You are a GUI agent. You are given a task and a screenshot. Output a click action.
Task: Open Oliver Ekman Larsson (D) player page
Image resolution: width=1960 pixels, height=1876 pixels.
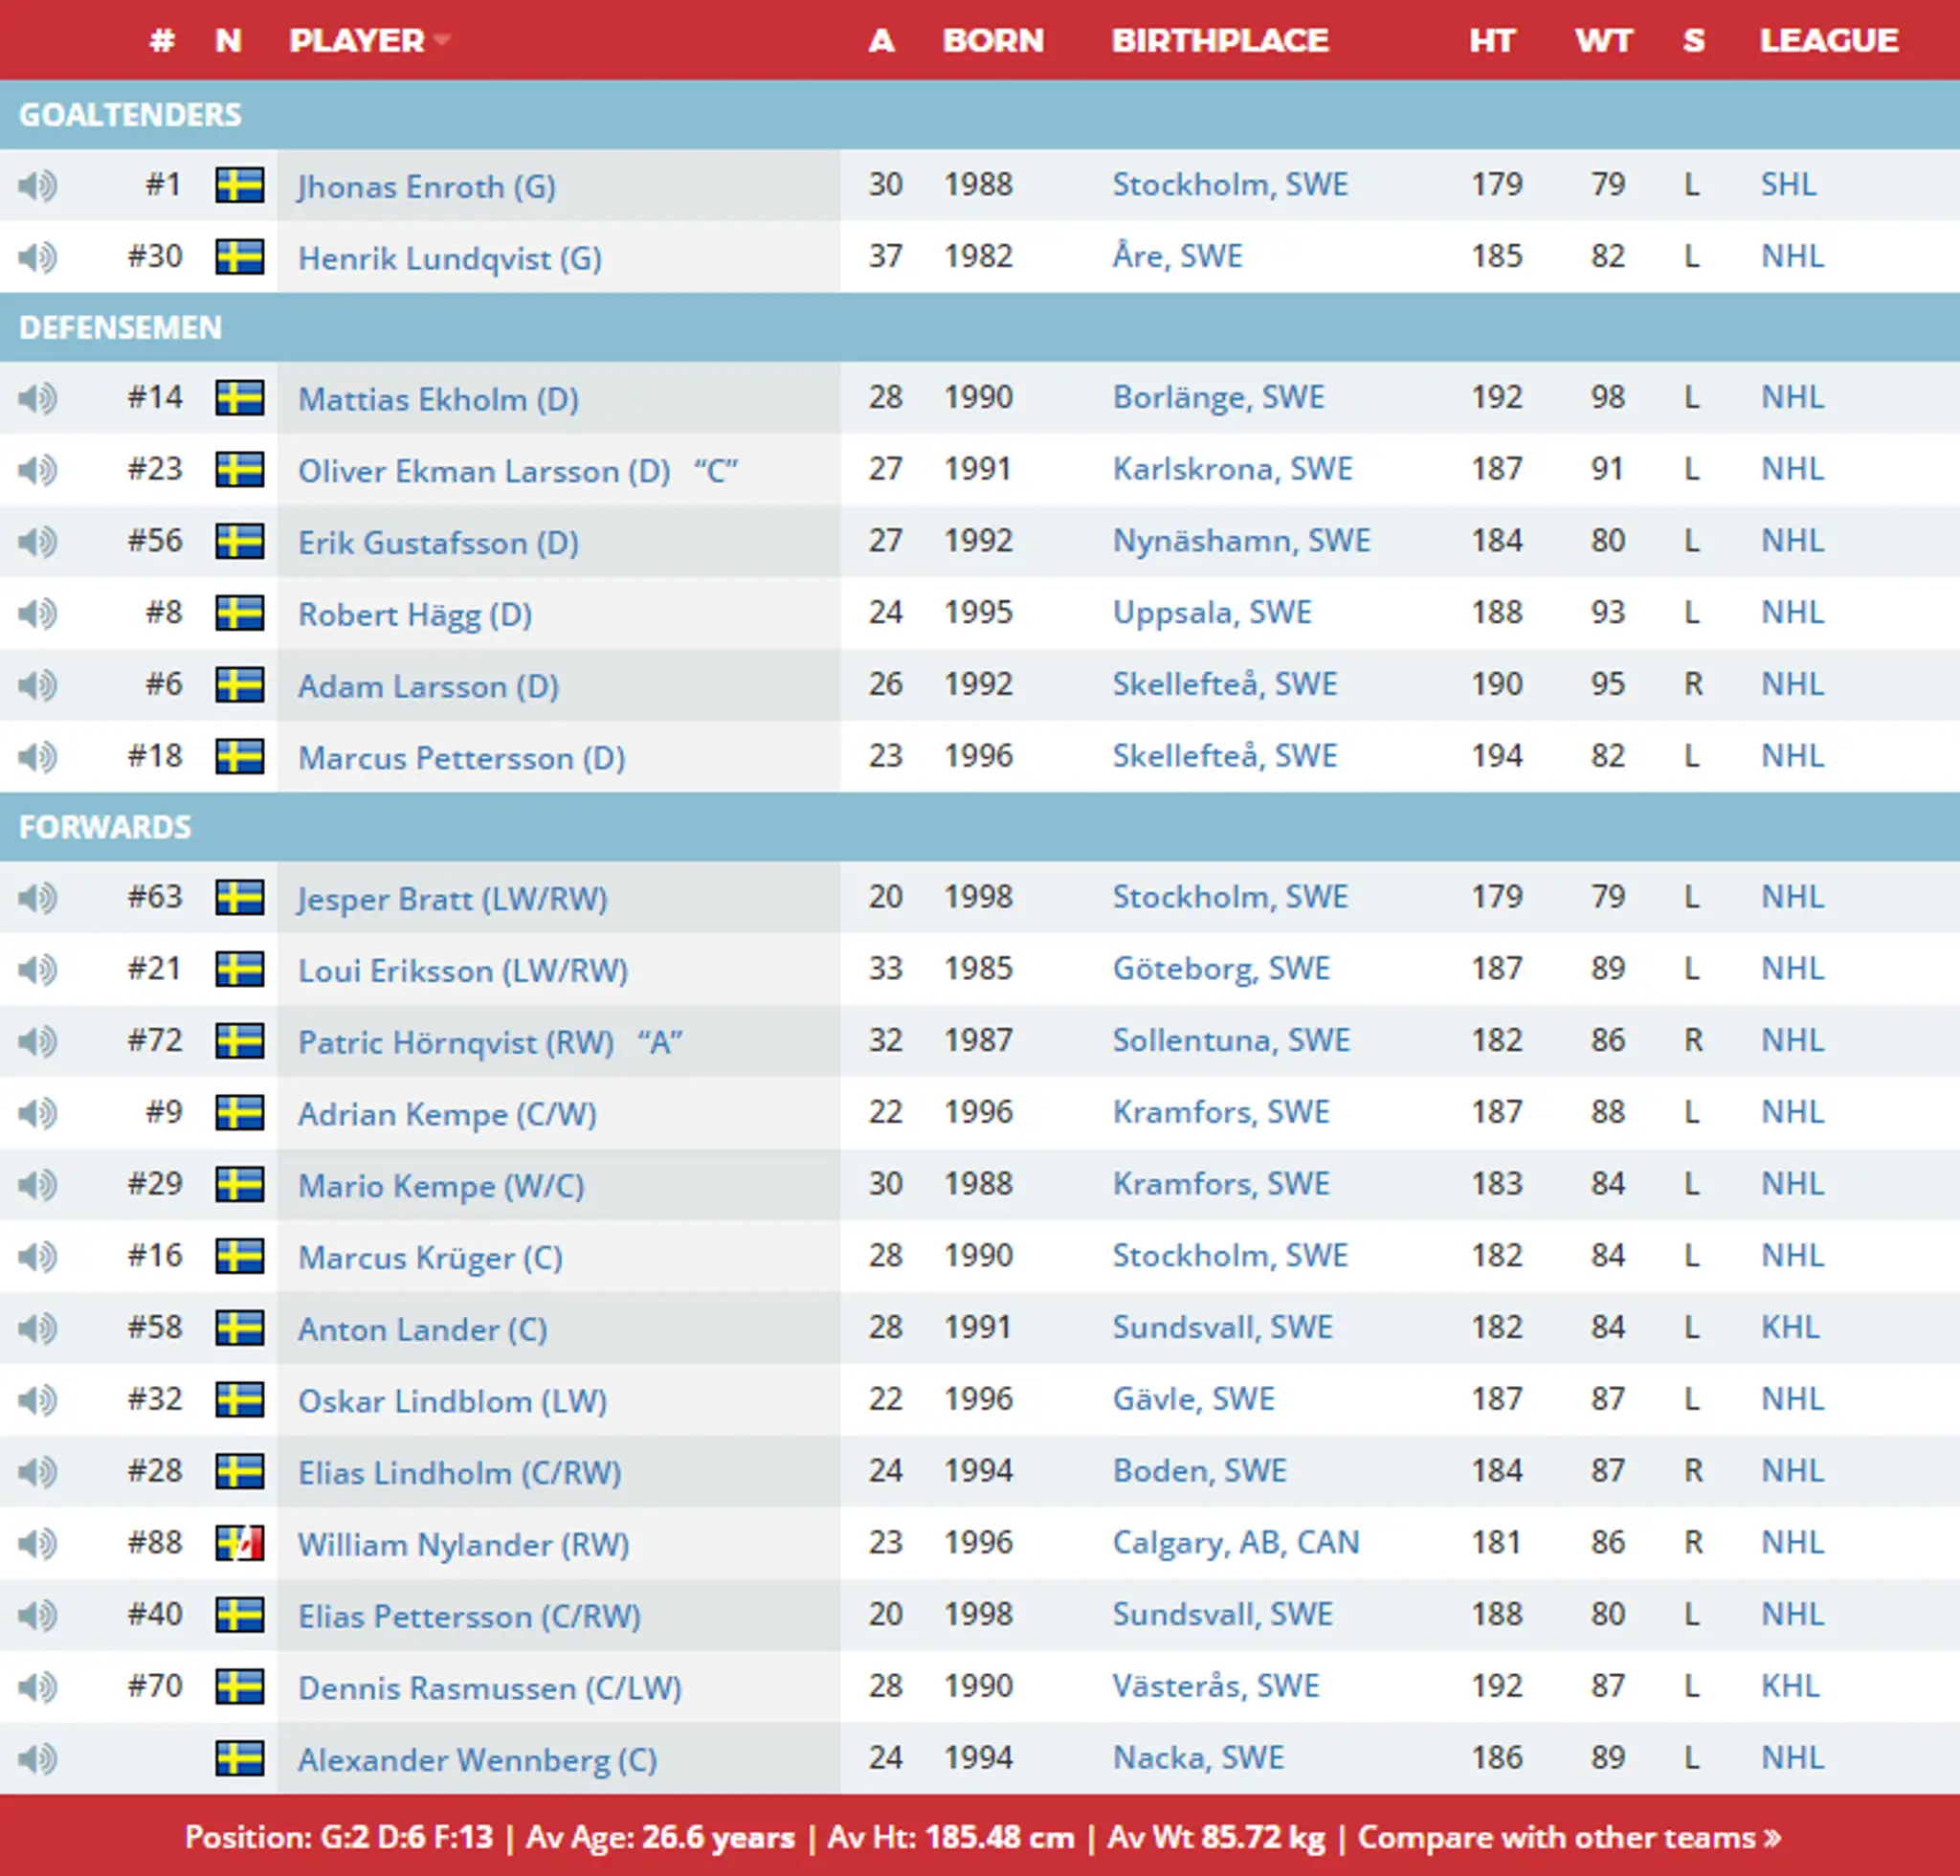(x=484, y=471)
